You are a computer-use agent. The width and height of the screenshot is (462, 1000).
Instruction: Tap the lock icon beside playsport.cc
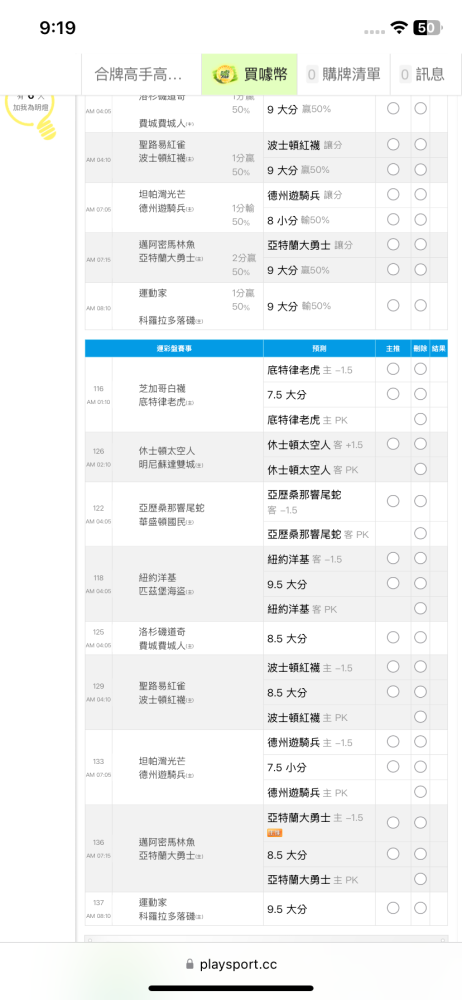pos(189,965)
